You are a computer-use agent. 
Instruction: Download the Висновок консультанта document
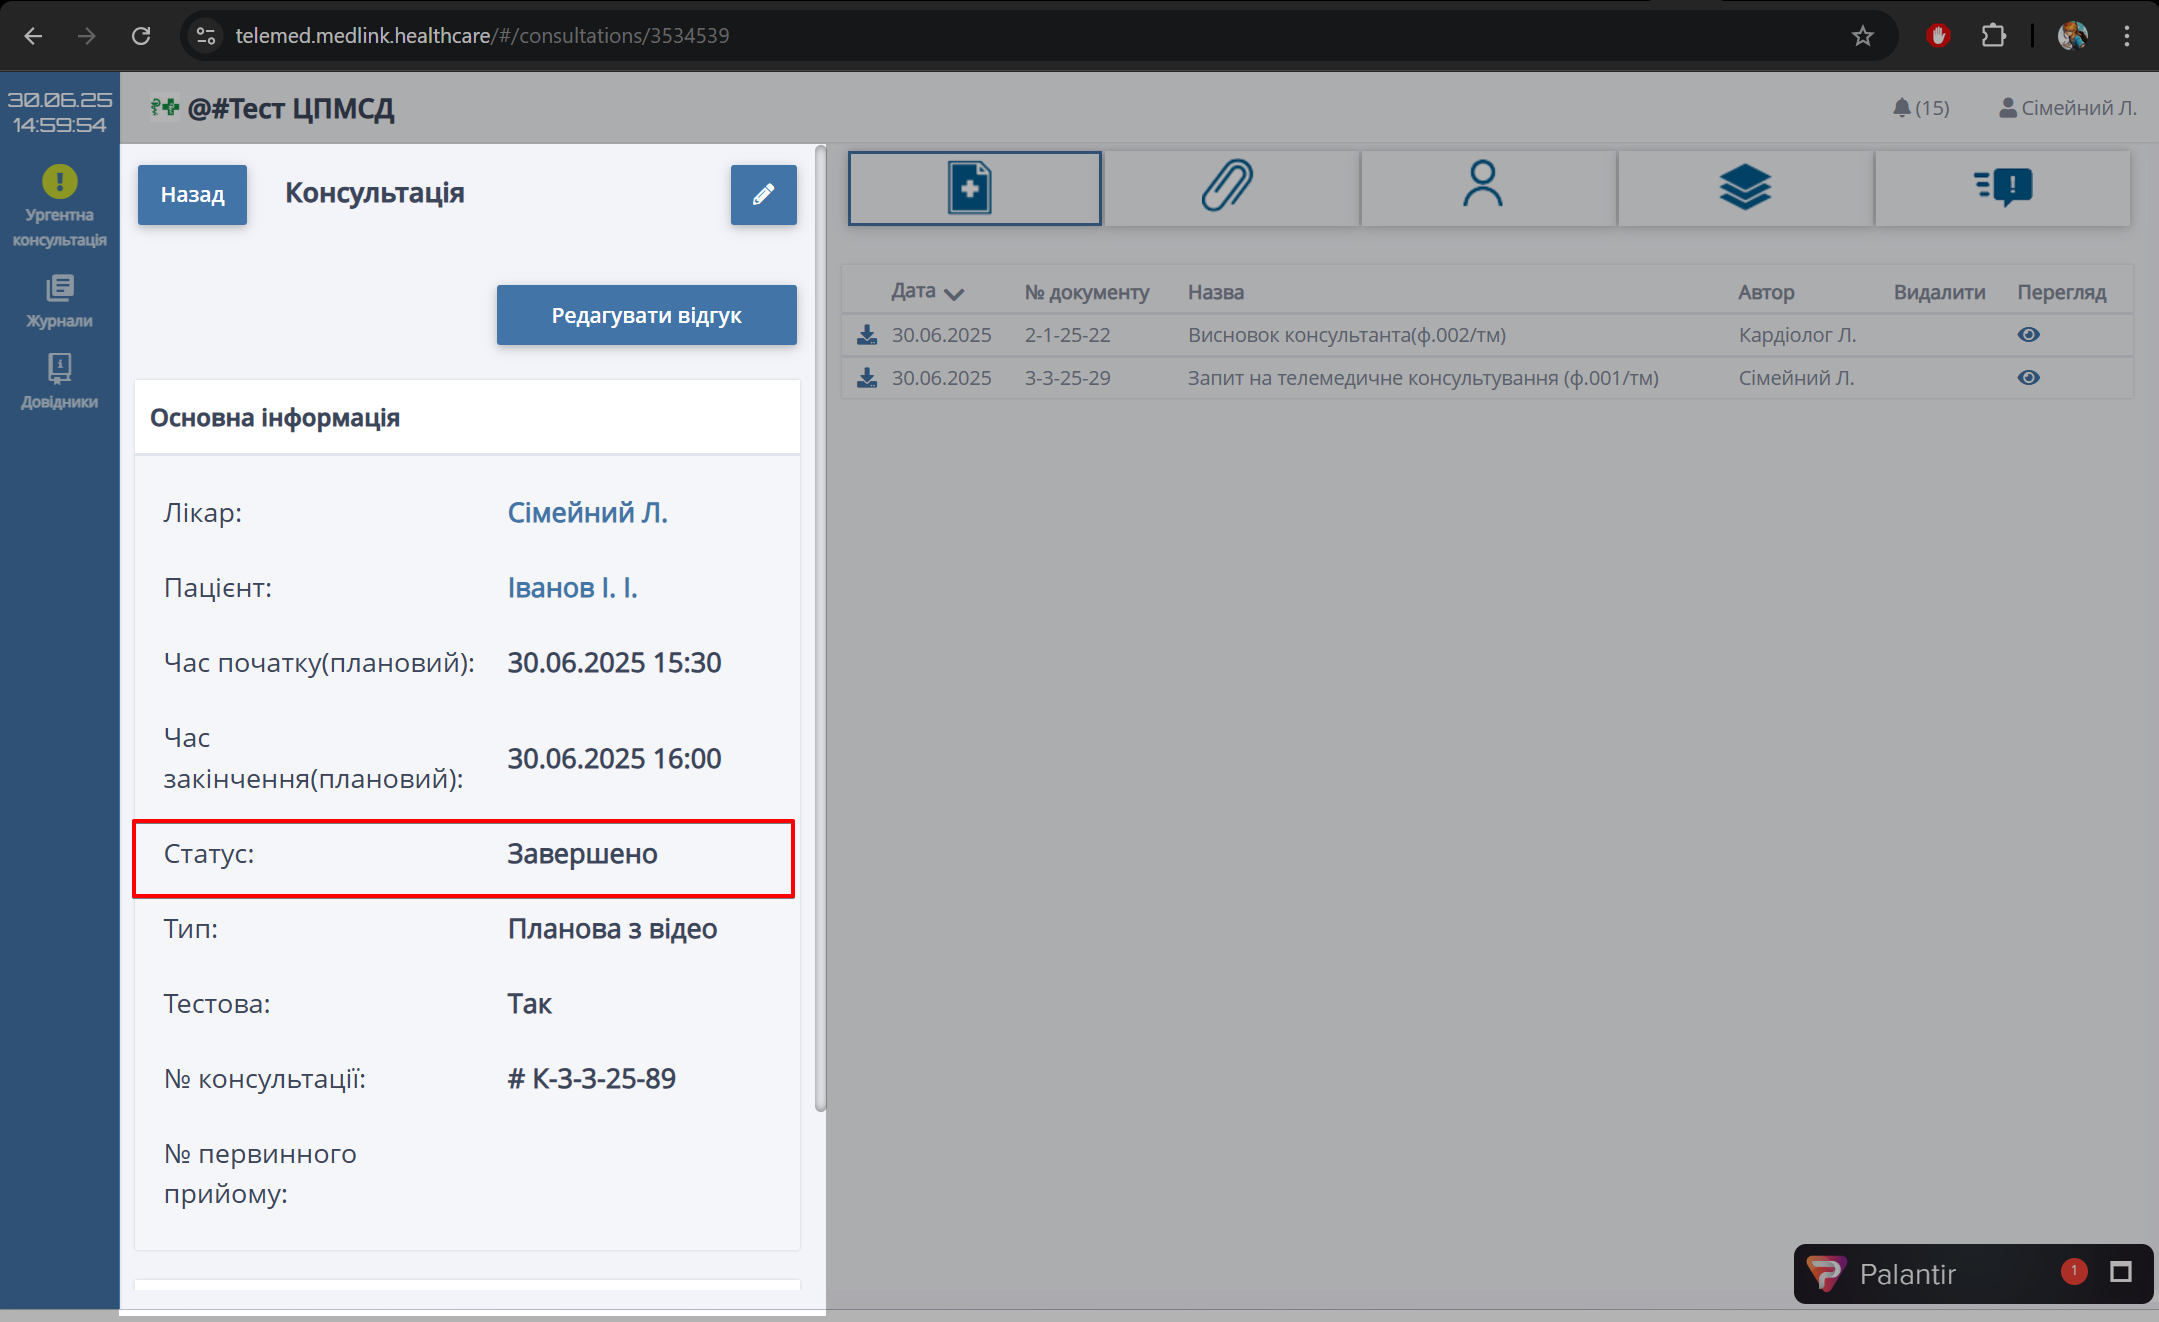pyautogui.click(x=867, y=335)
